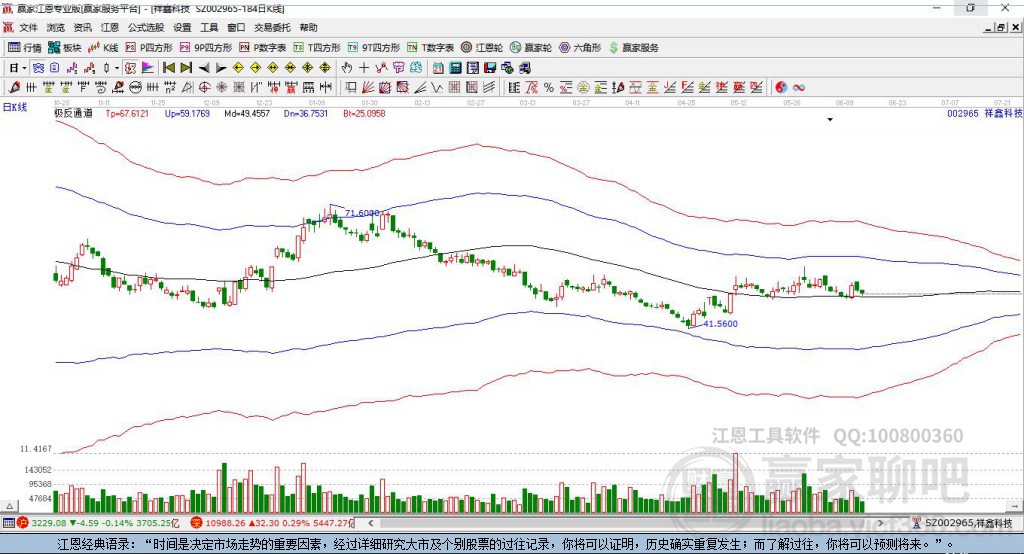
Task: Click the 002965 祥鑫科技 stock label
Action: coord(984,113)
